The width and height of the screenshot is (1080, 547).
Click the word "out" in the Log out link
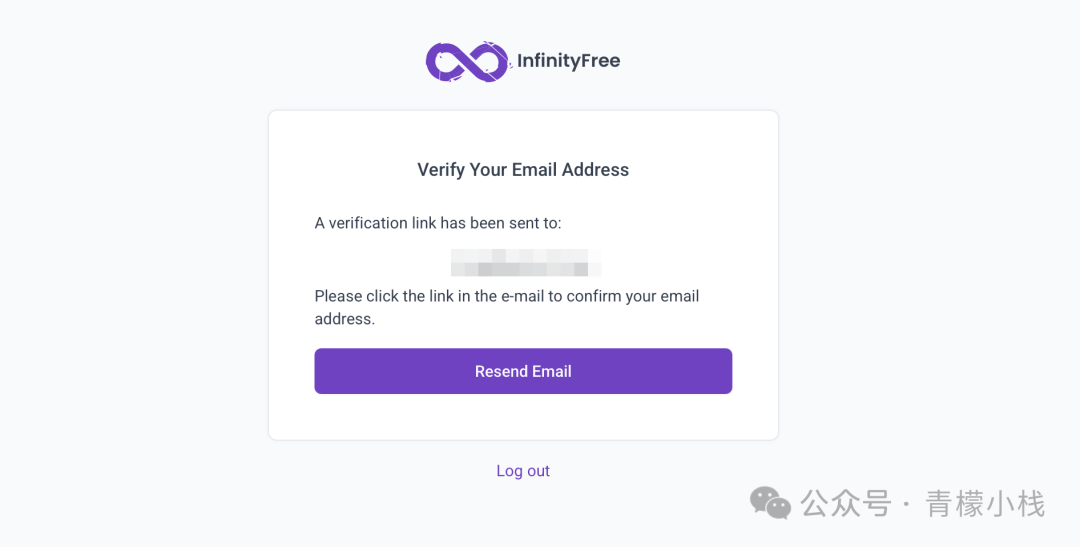[x=539, y=471]
